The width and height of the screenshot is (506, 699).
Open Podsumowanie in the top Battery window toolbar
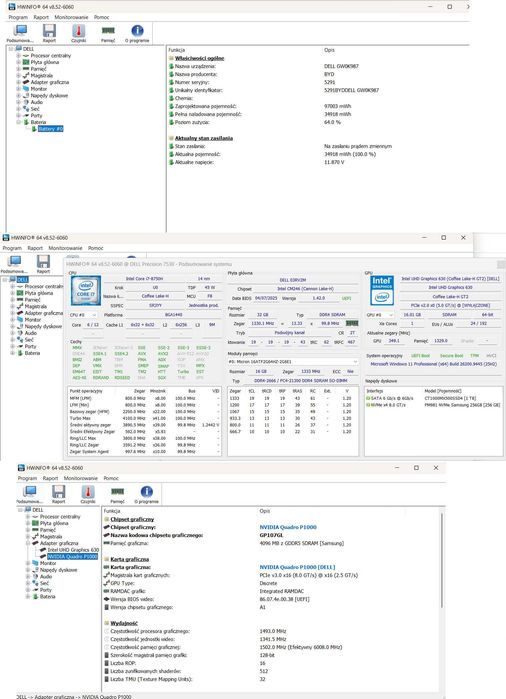pos(20,33)
